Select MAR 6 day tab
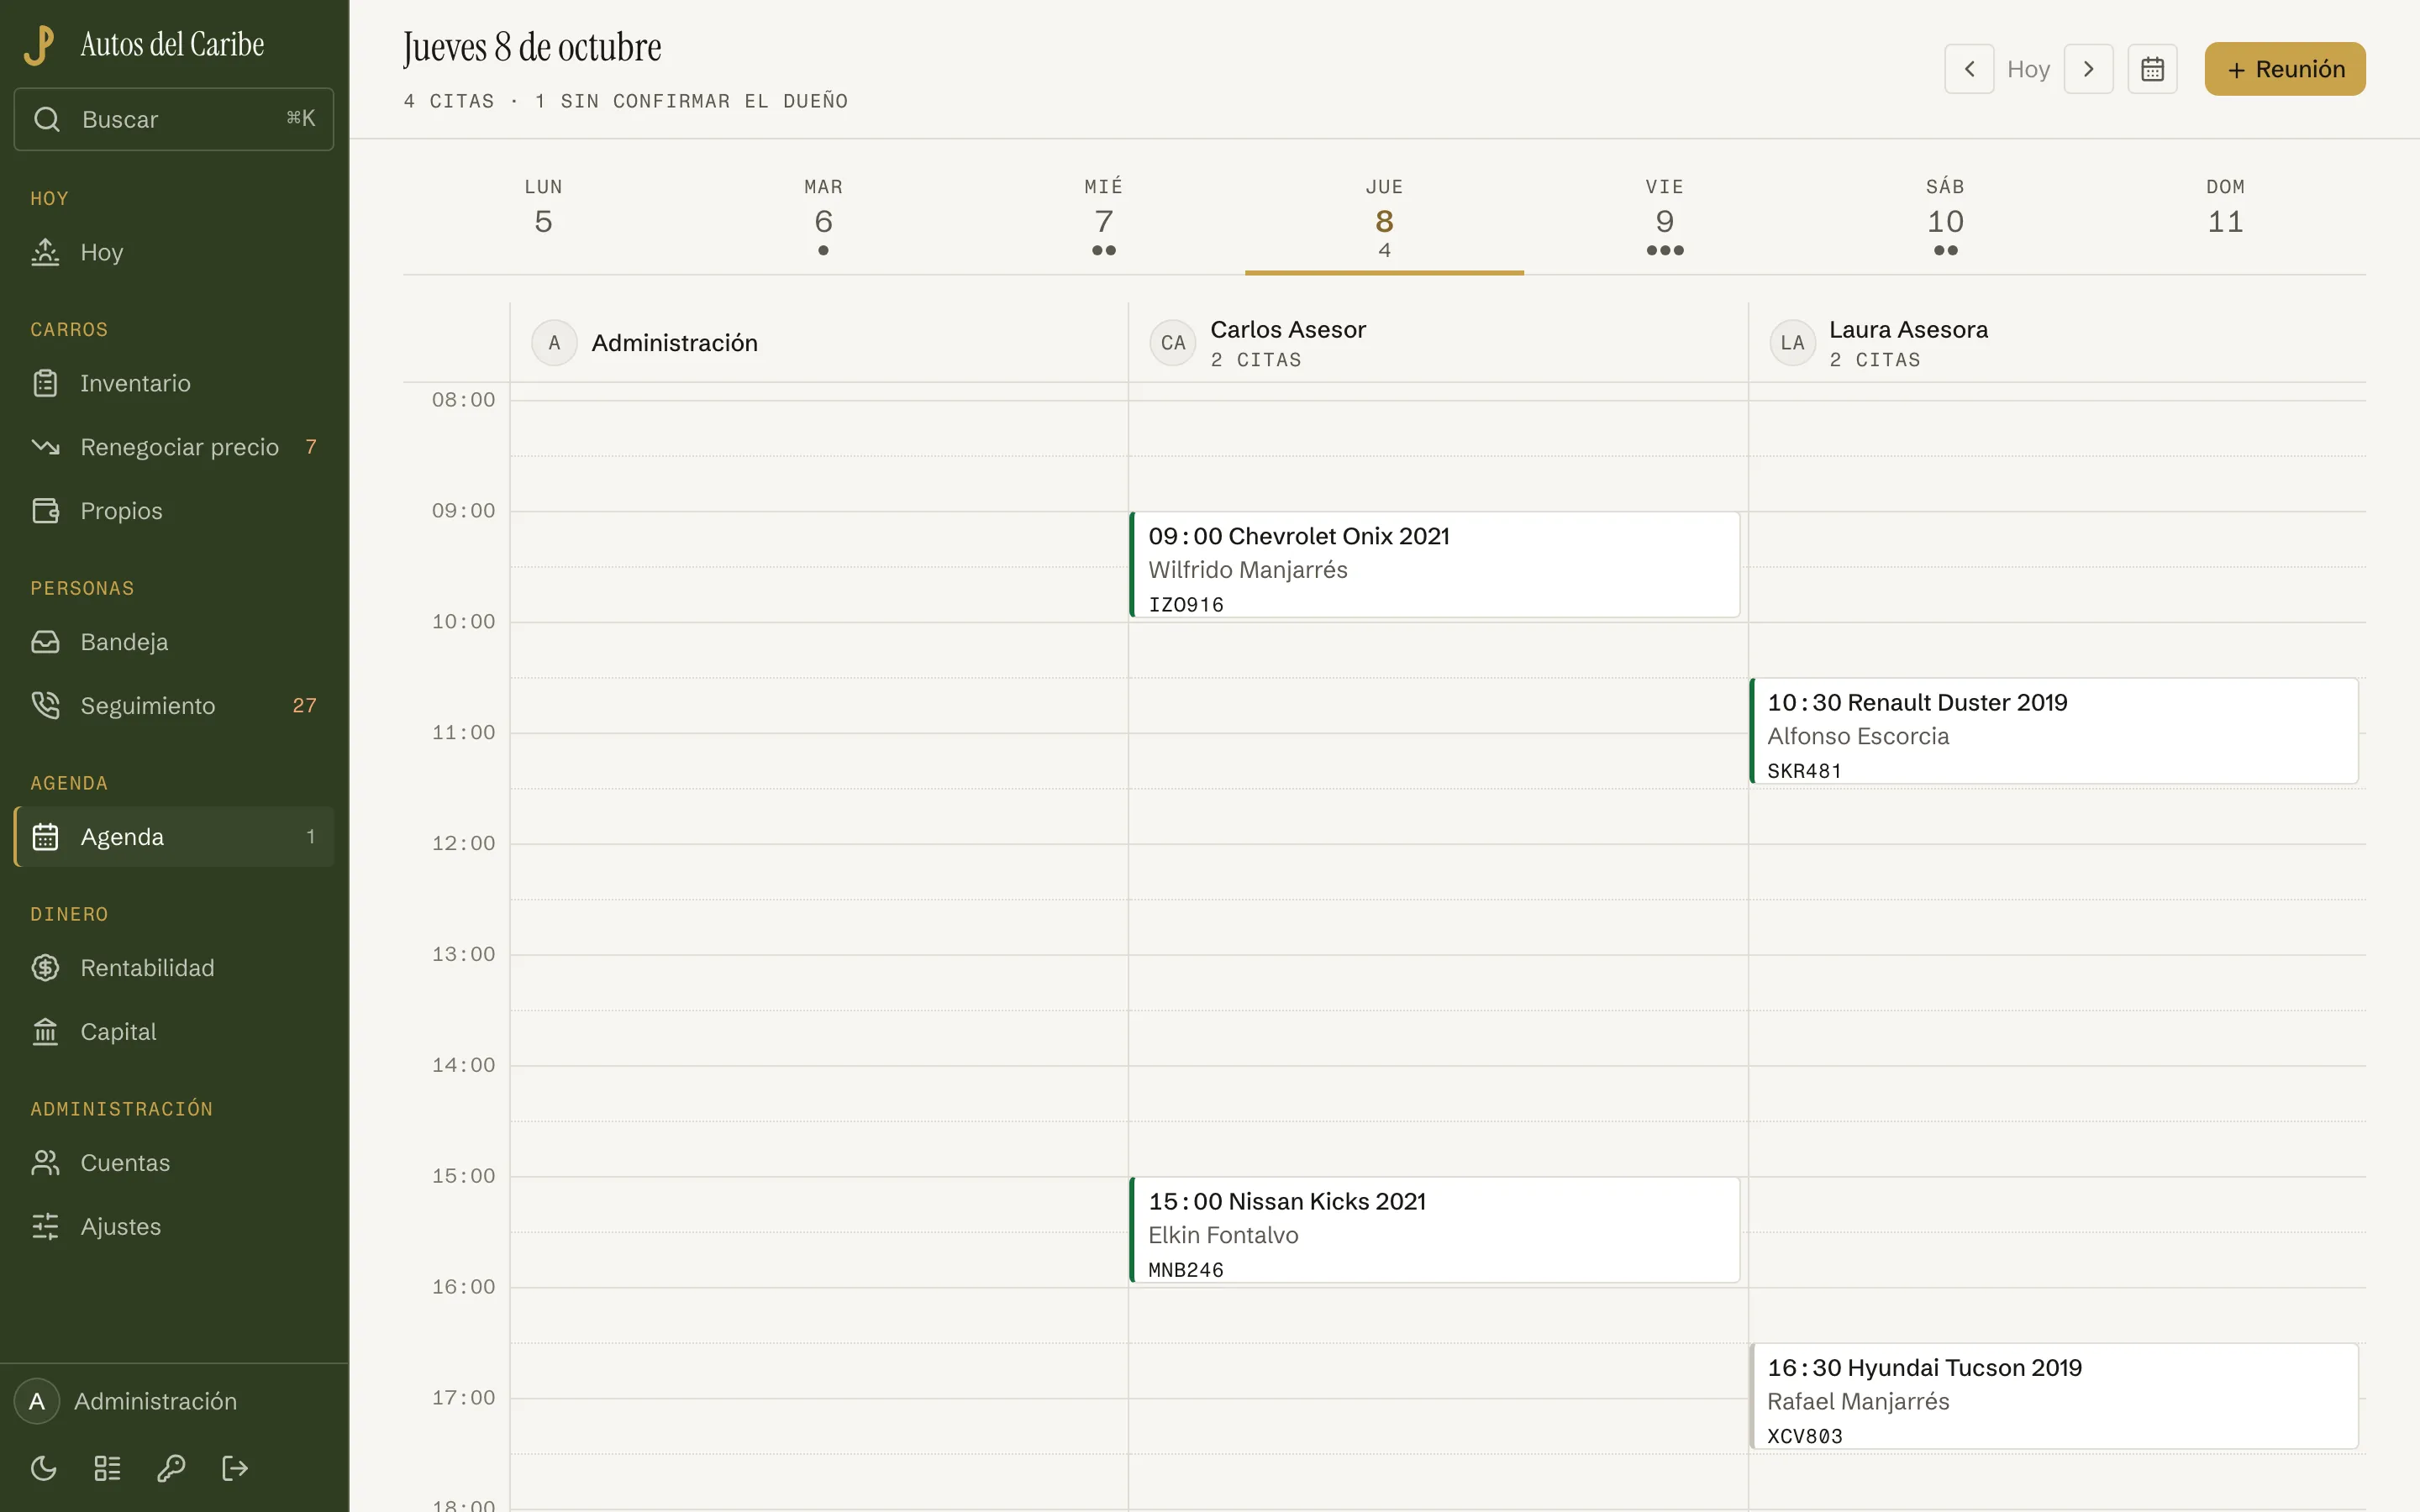Screen dimensions: 2420x1512 point(823,218)
